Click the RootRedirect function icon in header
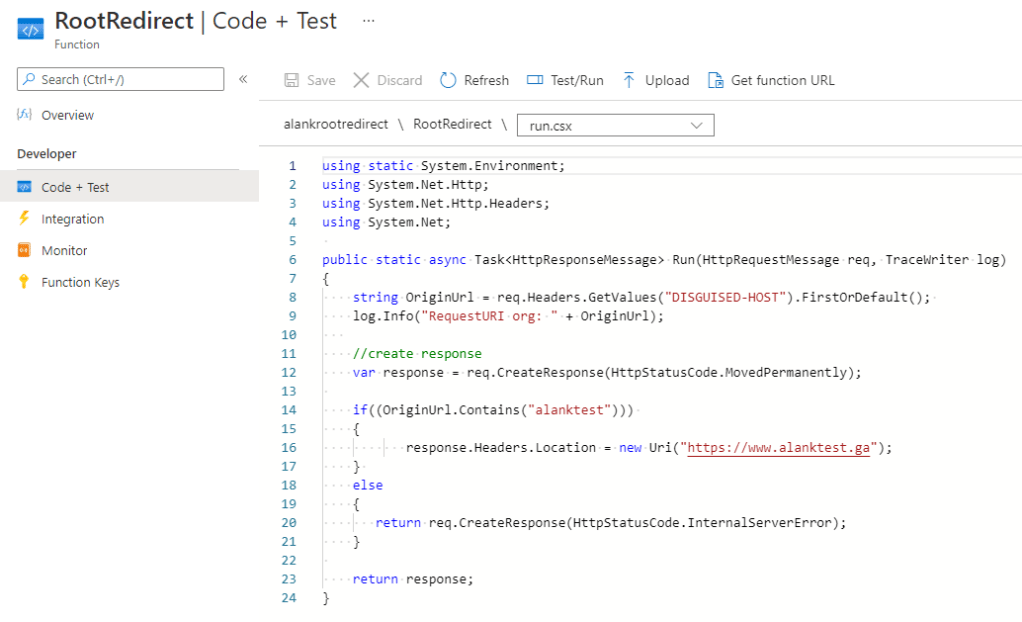 (x=31, y=28)
